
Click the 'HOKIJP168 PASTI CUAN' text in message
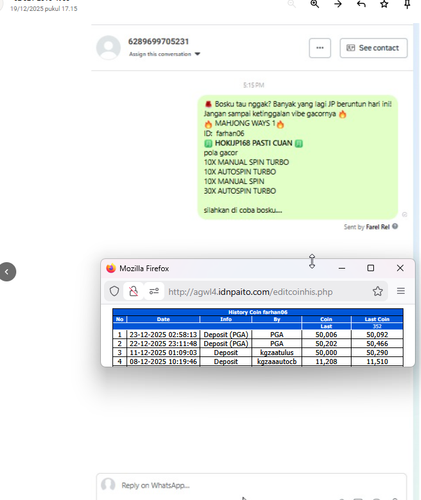click(x=253, y=143)
